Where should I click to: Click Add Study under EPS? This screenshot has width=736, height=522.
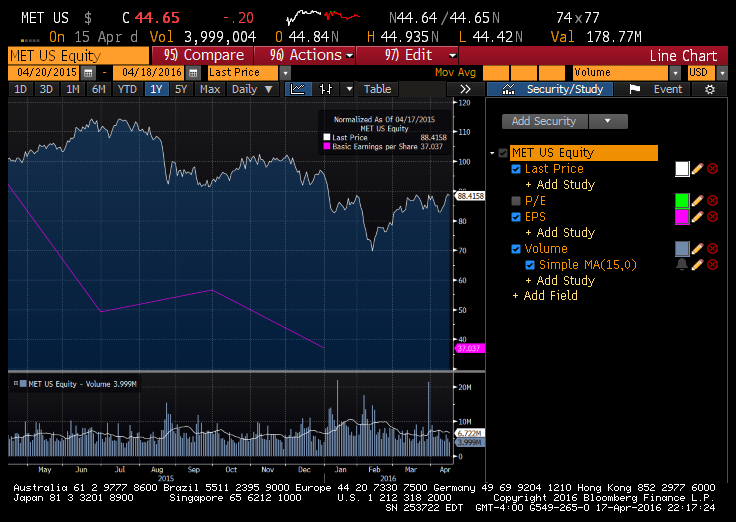[560, 233]
